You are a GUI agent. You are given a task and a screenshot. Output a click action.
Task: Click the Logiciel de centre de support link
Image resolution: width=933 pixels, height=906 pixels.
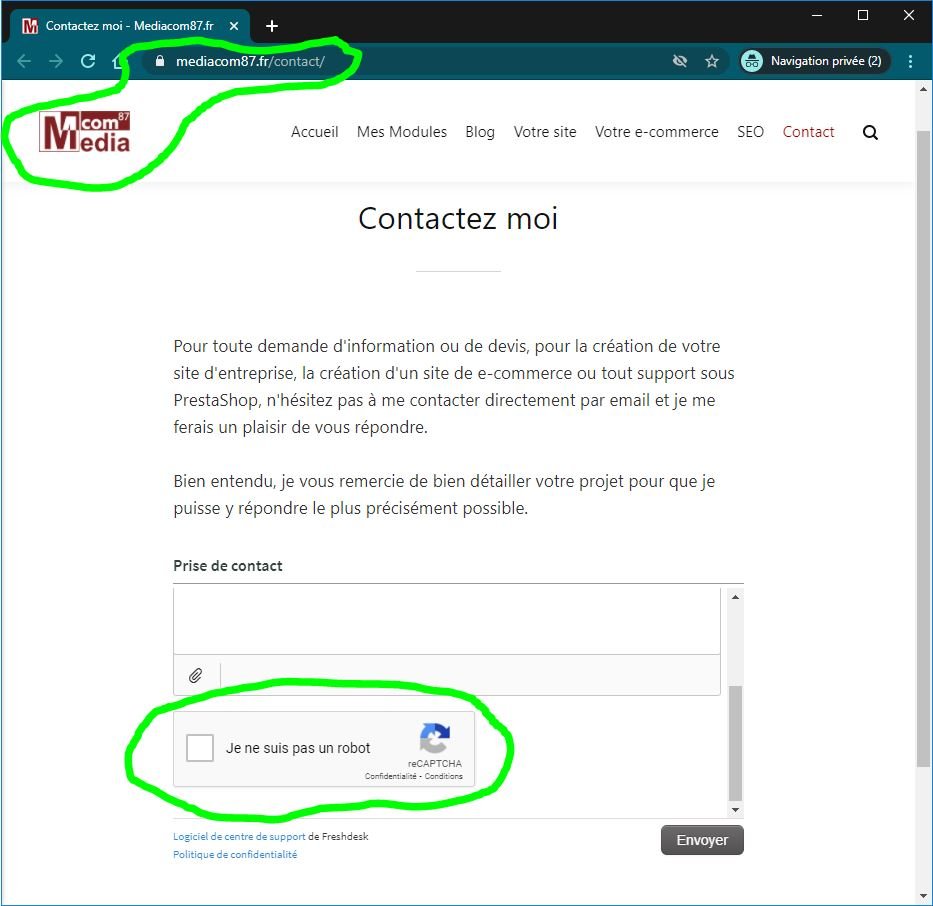[239, 836]
